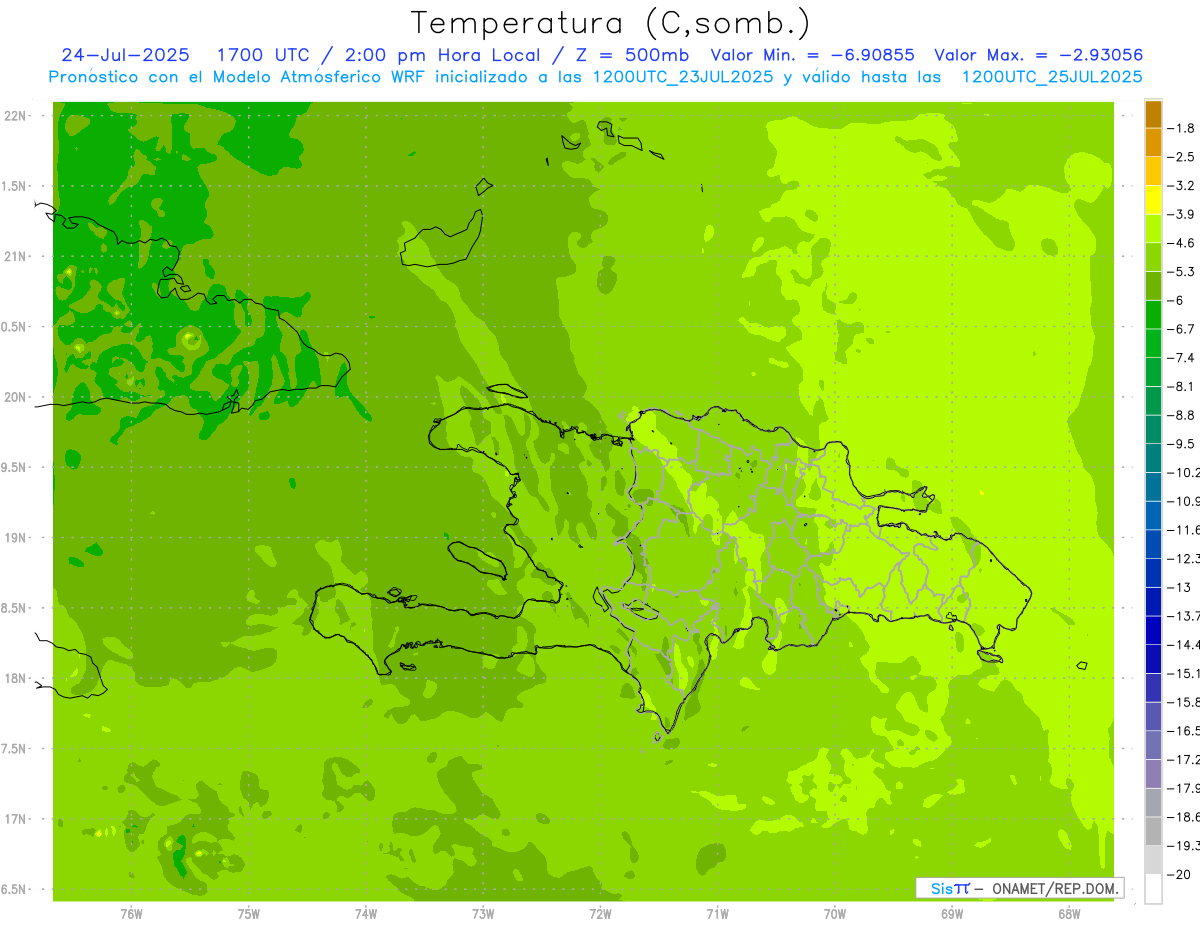
Task: Click the '21N' latitude axis label
Action: (16, 256)
